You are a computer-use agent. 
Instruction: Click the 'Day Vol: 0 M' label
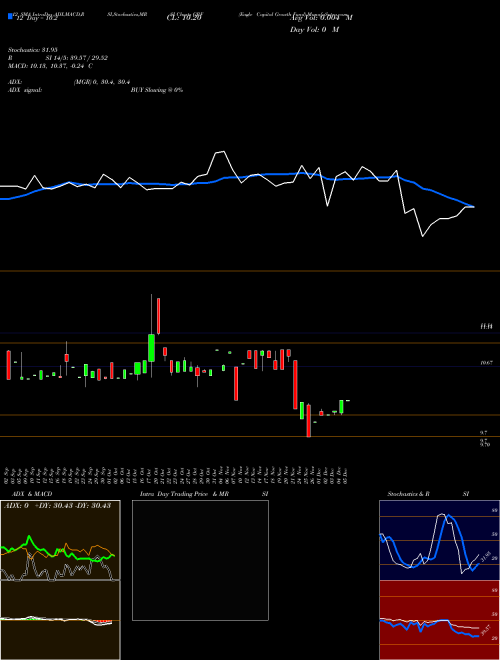[314, 30]
